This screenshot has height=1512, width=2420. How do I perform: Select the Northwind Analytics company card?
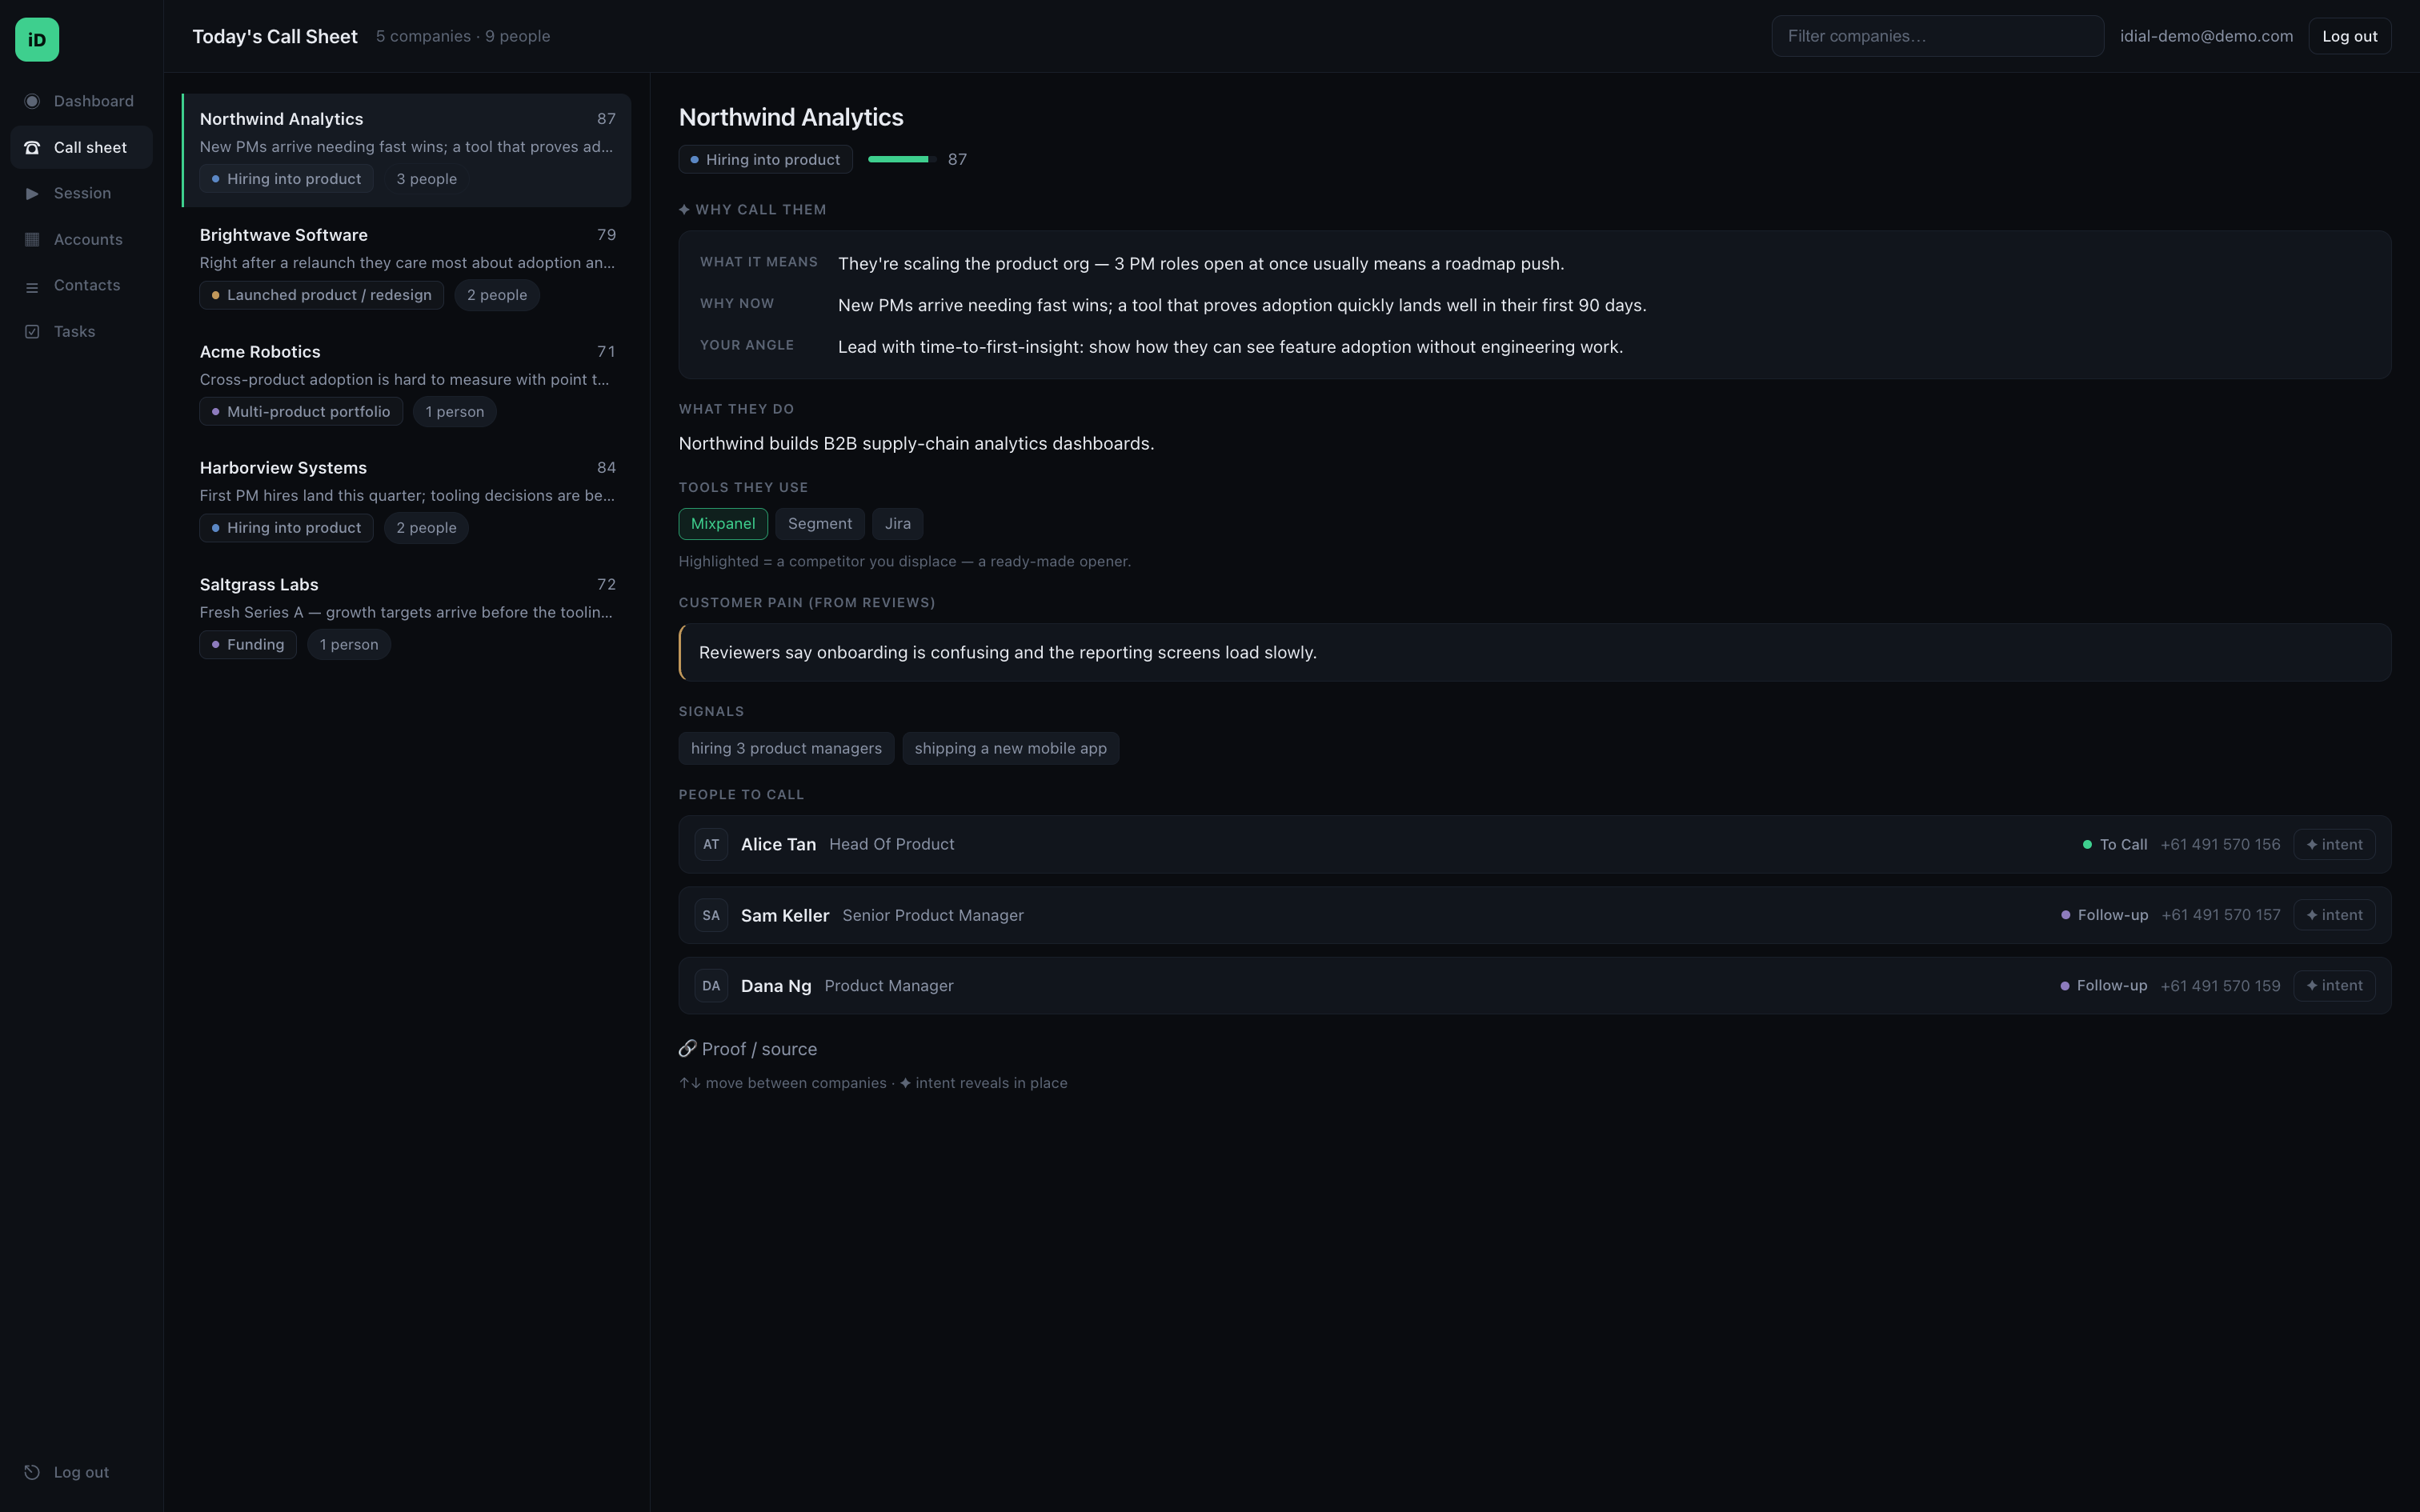407,150
